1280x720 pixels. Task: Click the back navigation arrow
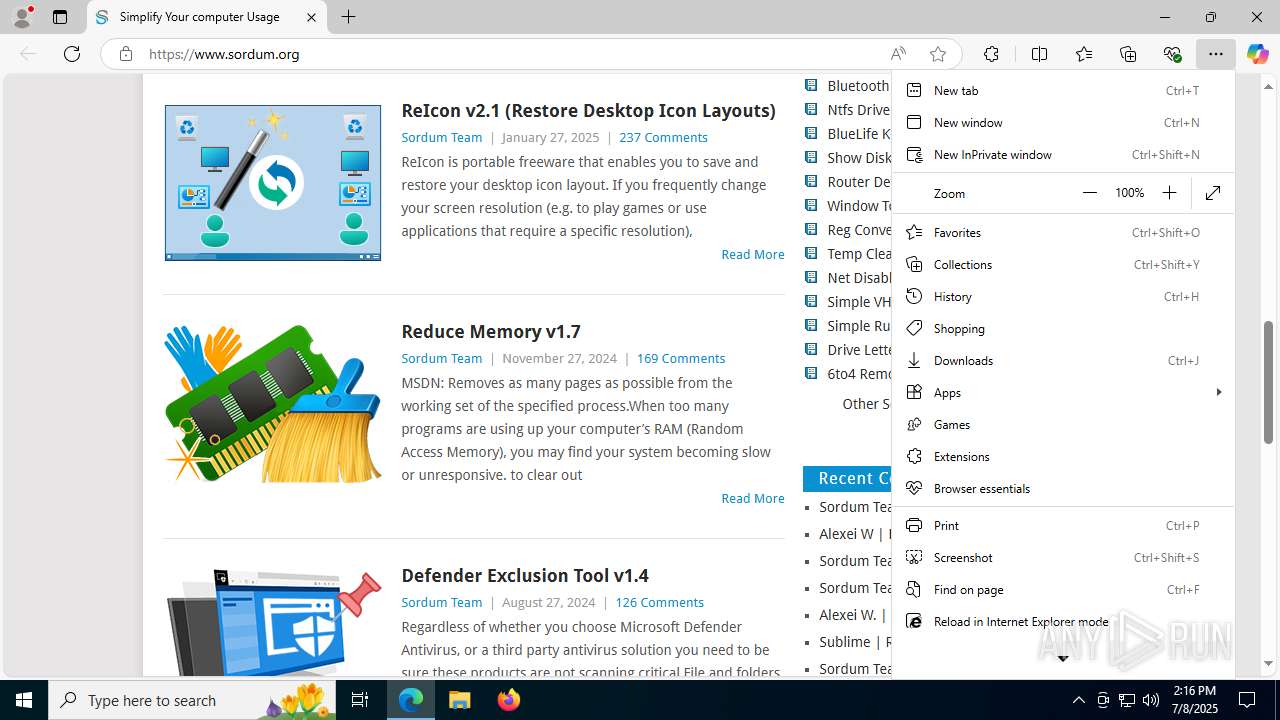tap(28, 54)
